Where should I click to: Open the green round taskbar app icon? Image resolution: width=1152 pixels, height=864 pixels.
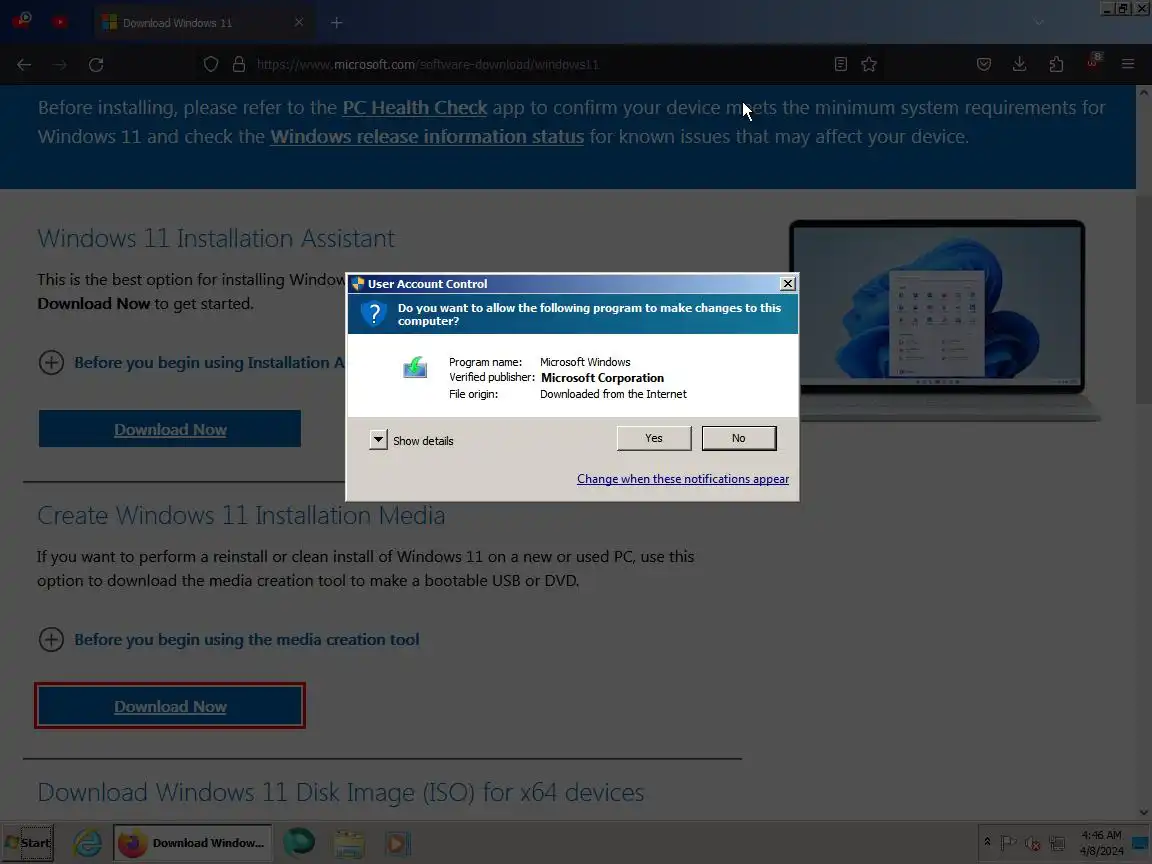[x=299, y=843]
